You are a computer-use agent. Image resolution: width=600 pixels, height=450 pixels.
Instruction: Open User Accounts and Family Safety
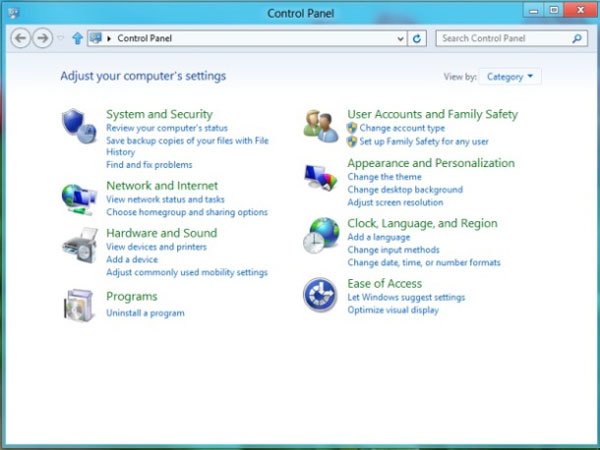tap(432, 114)
